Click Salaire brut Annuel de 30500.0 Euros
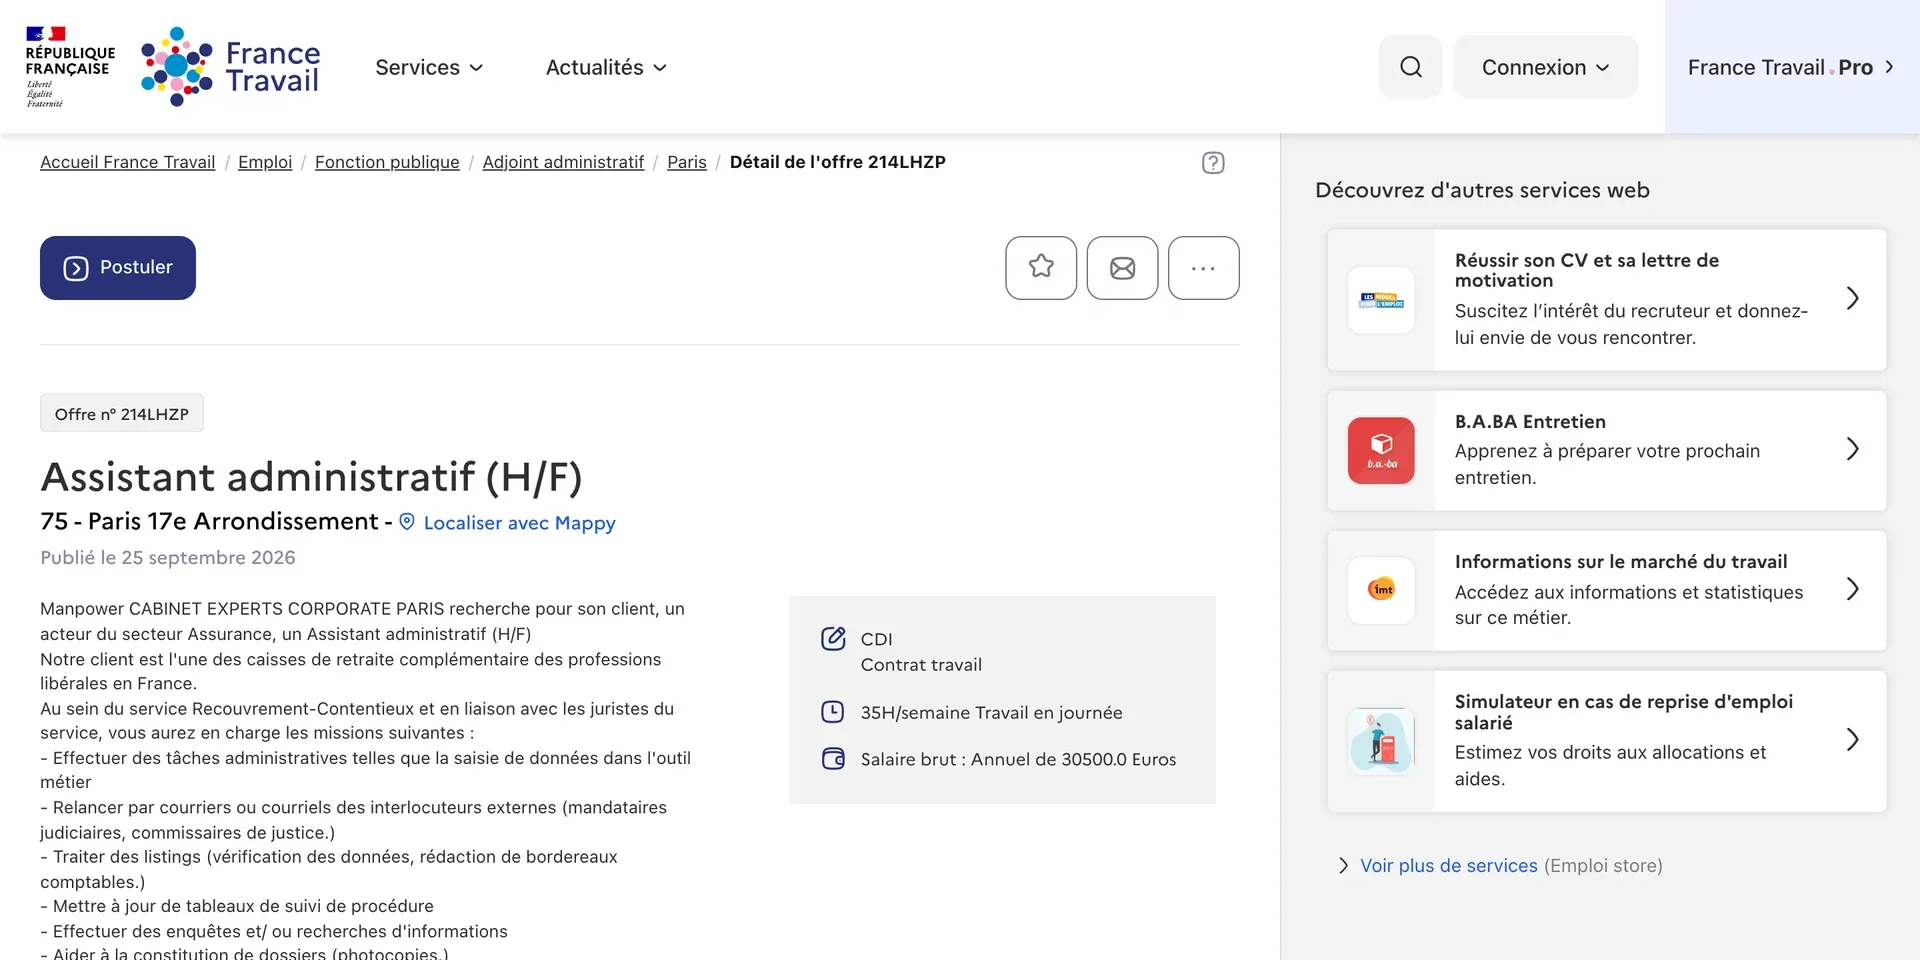The image size is (1920, 960). click(x=1018, y=760)
